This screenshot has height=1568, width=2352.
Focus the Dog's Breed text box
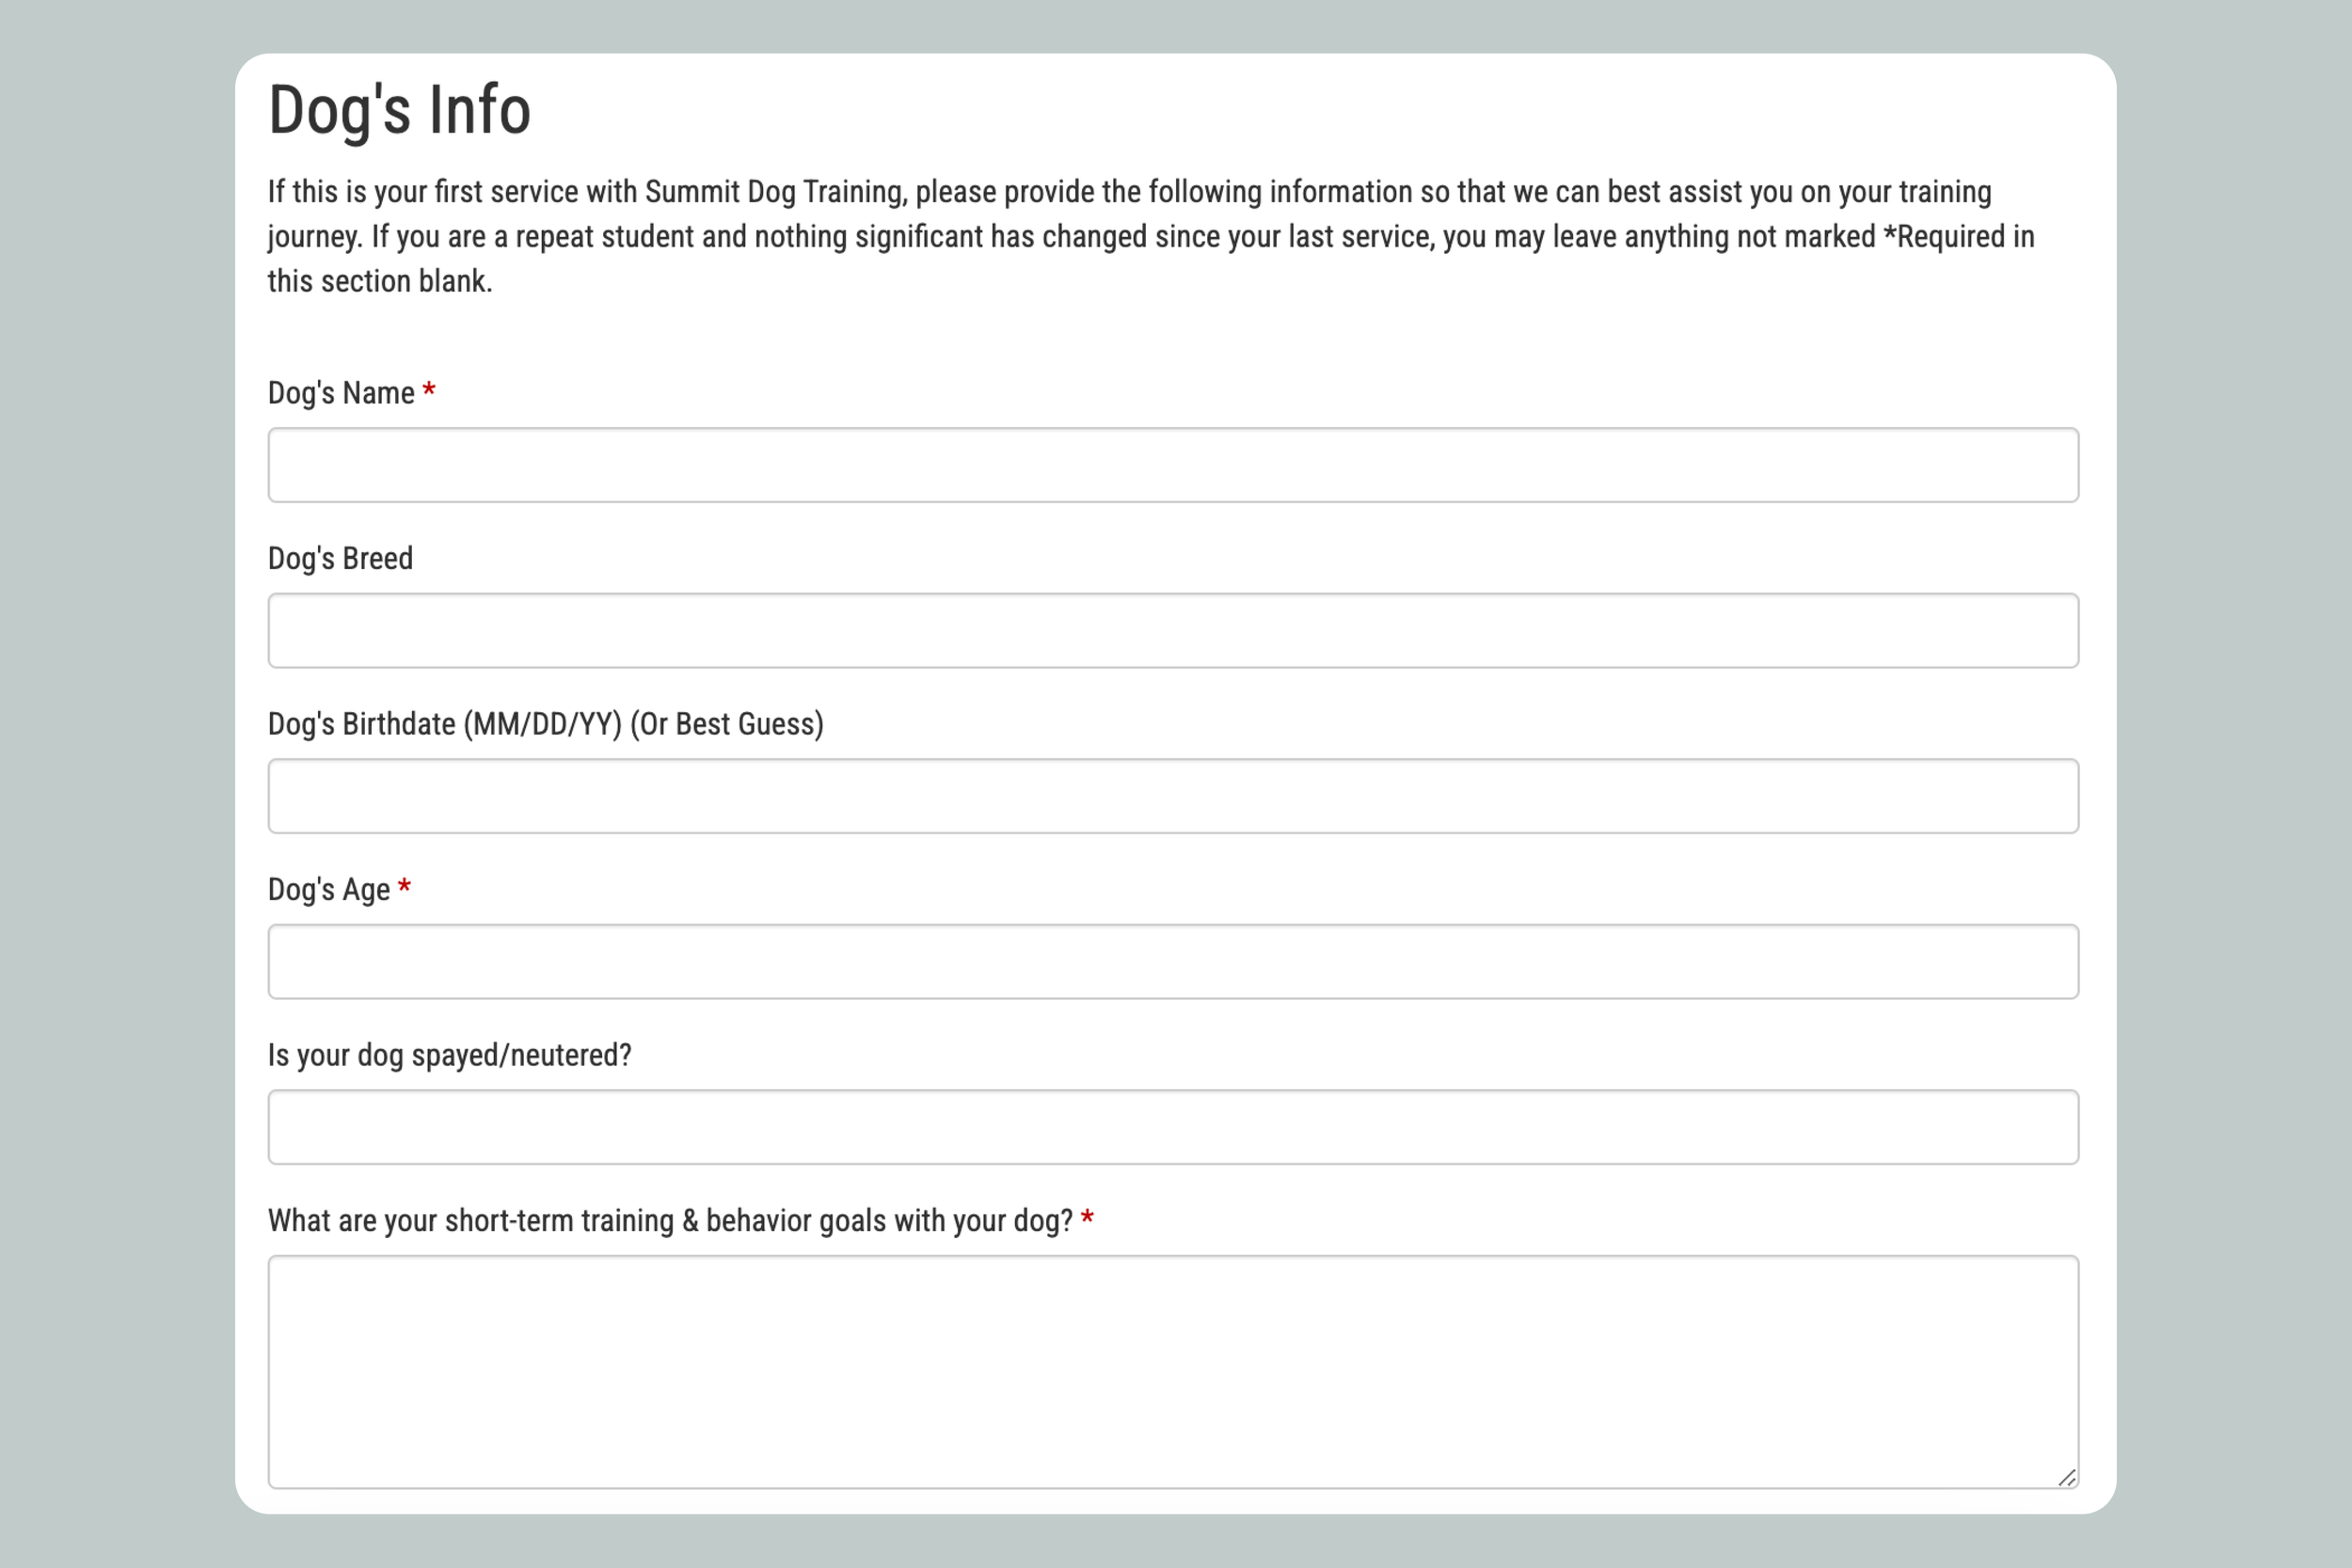pos(1173,630)
